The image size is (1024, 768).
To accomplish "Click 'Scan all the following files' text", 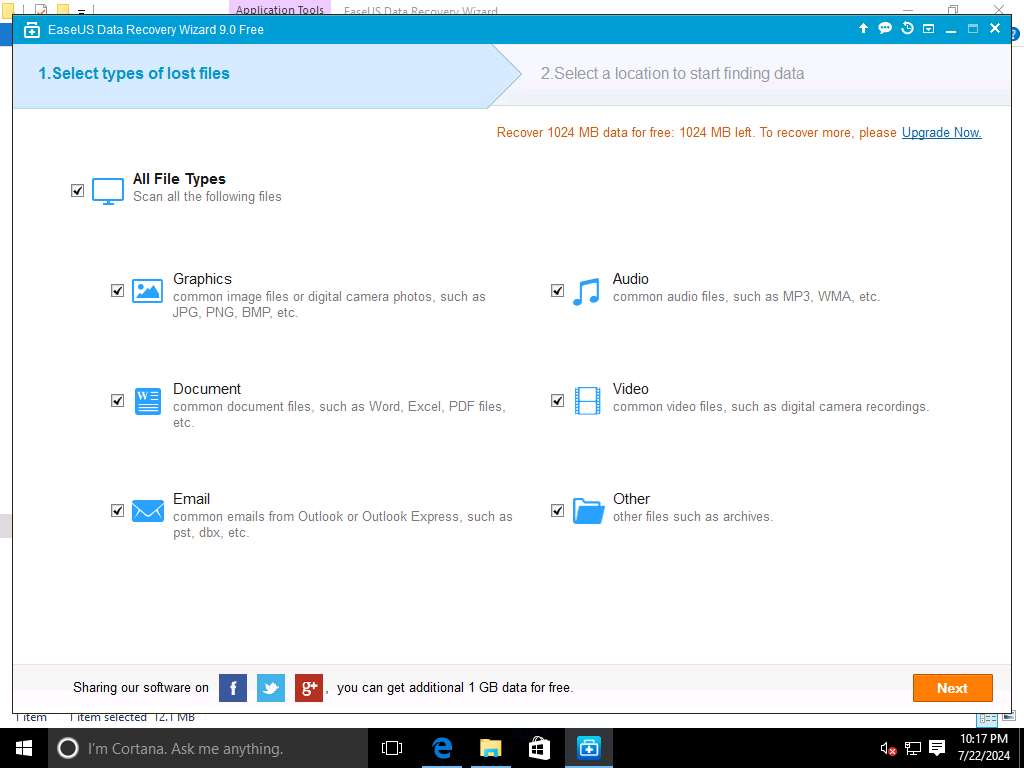I will click(207, 197).
